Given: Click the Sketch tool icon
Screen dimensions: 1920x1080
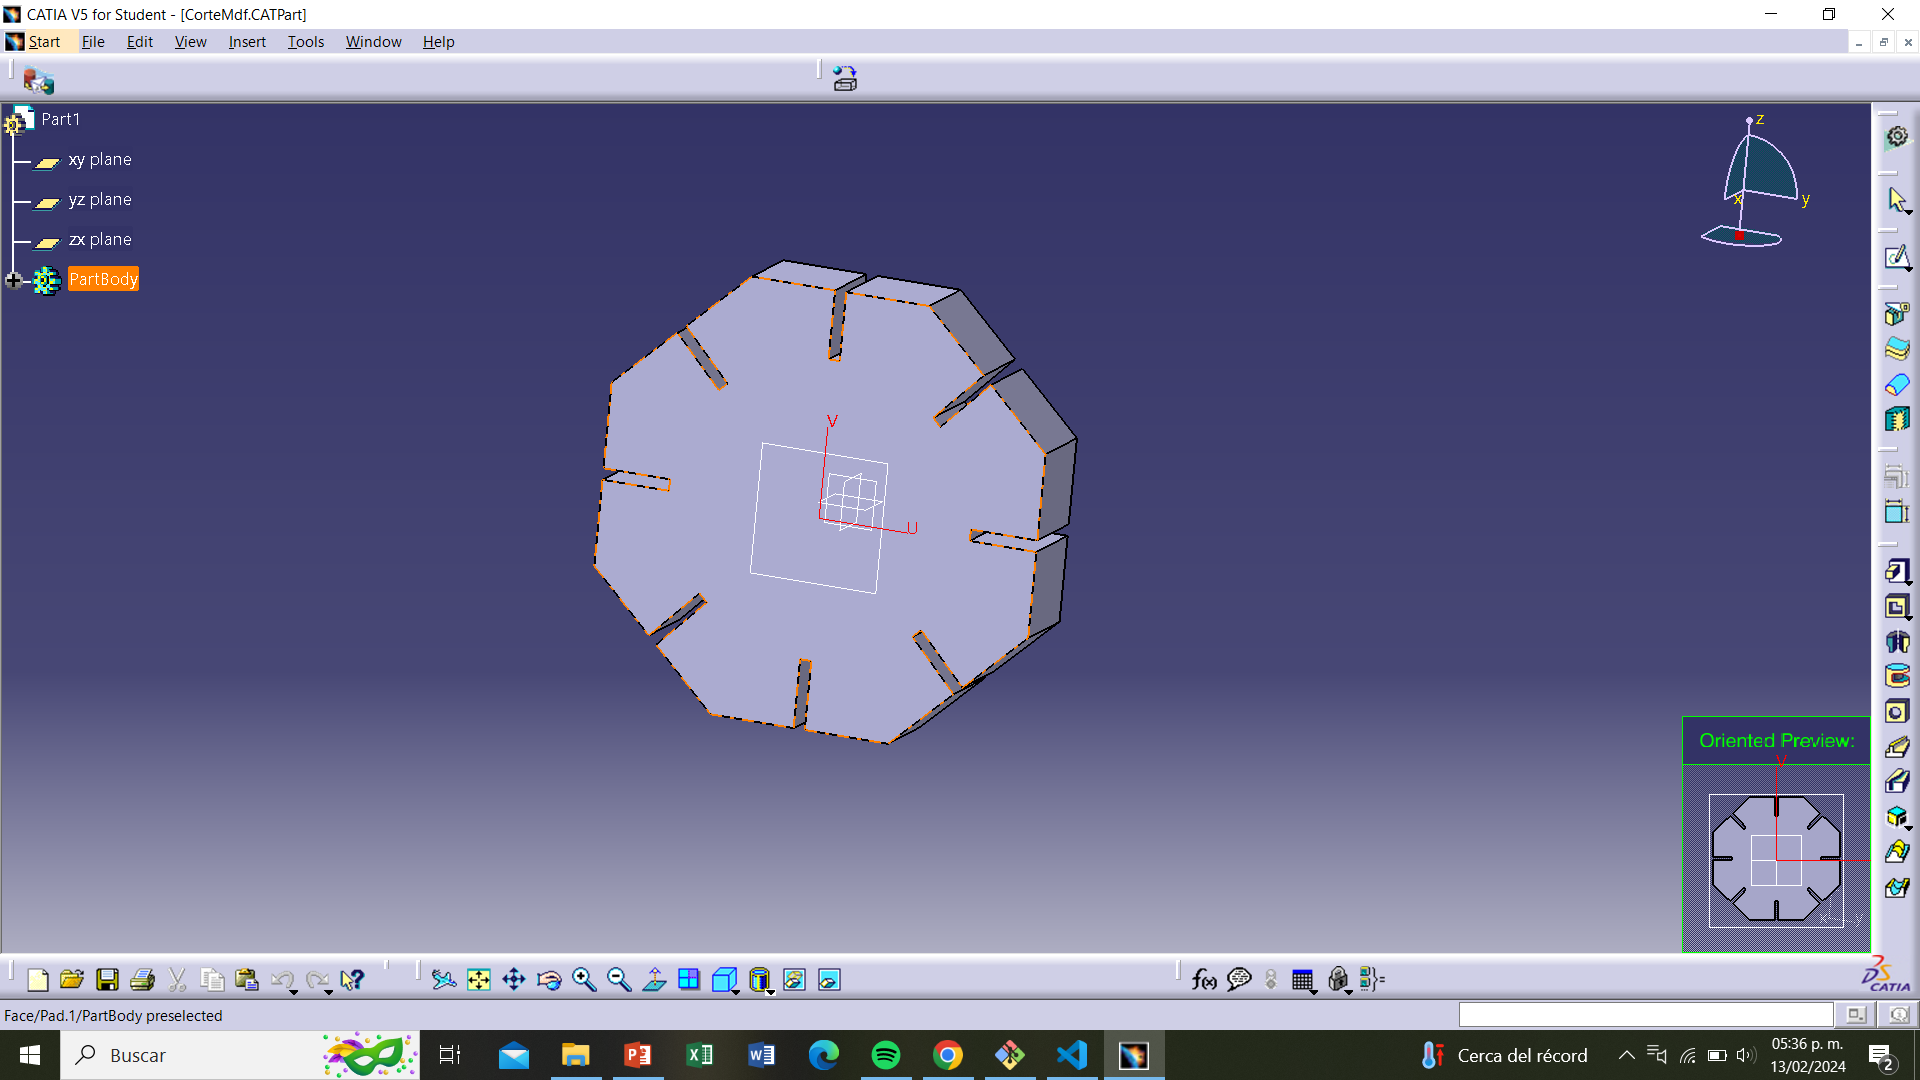Looking at the screenshot, I should (x=1897, y=258).
